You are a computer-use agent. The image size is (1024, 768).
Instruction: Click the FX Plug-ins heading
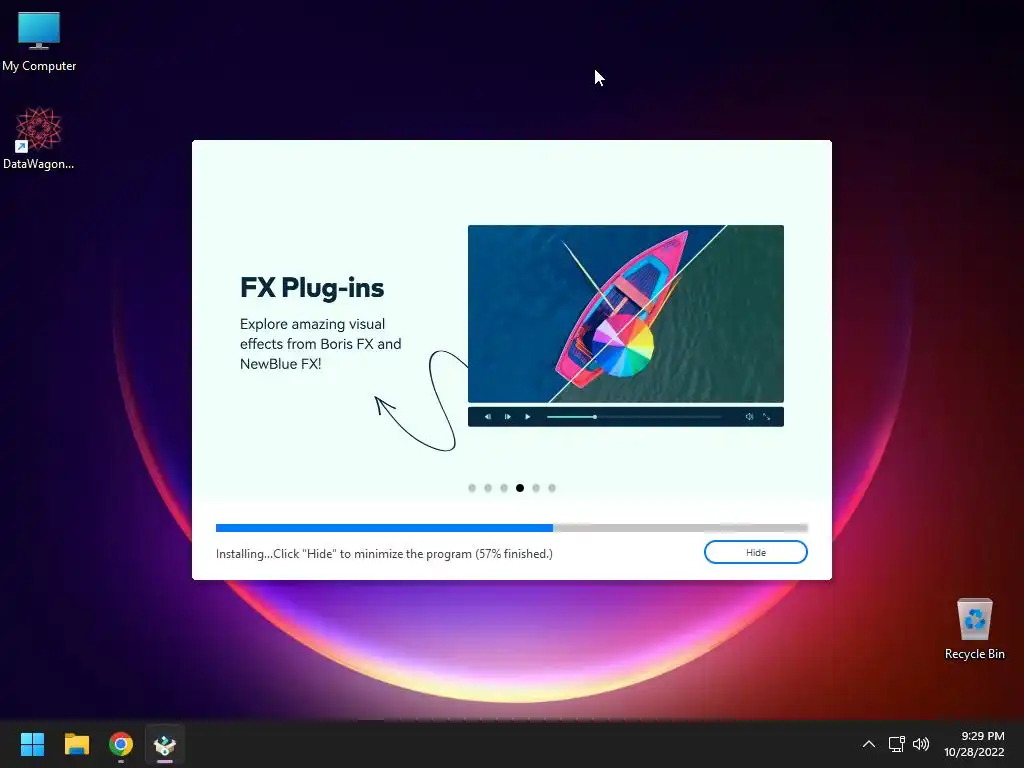click(312, 288)
